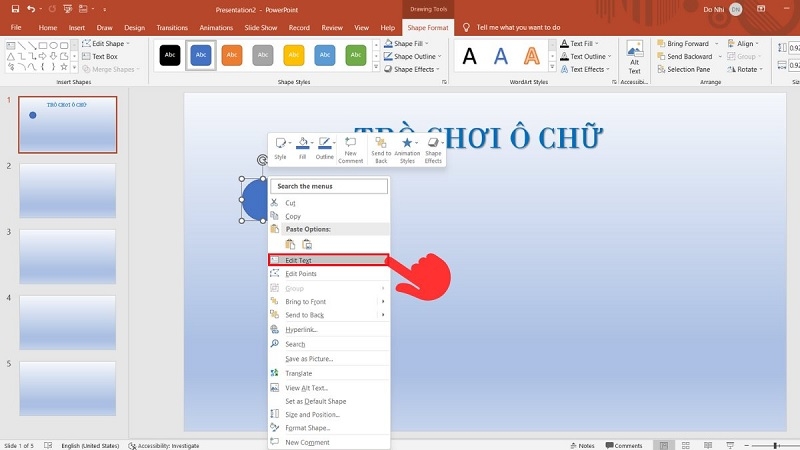Click the Save icon in quick access toolbar
This screenshot has height=450, width=800.
pos(15,9)
